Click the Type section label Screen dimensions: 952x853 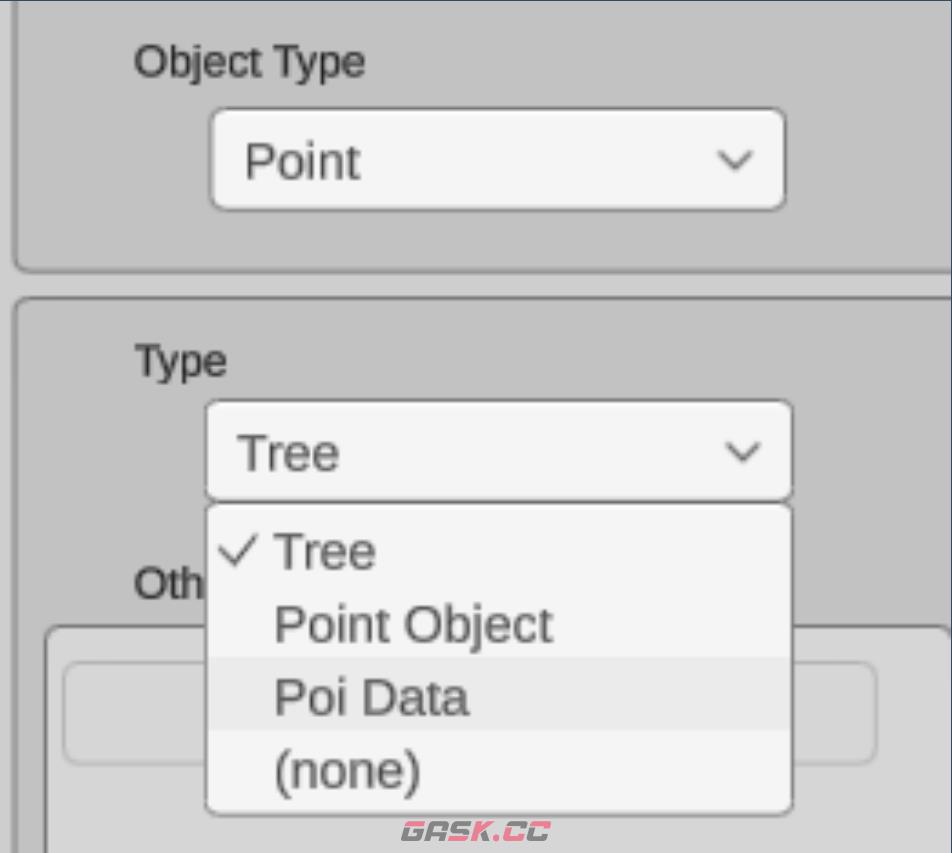coord(181,361)
